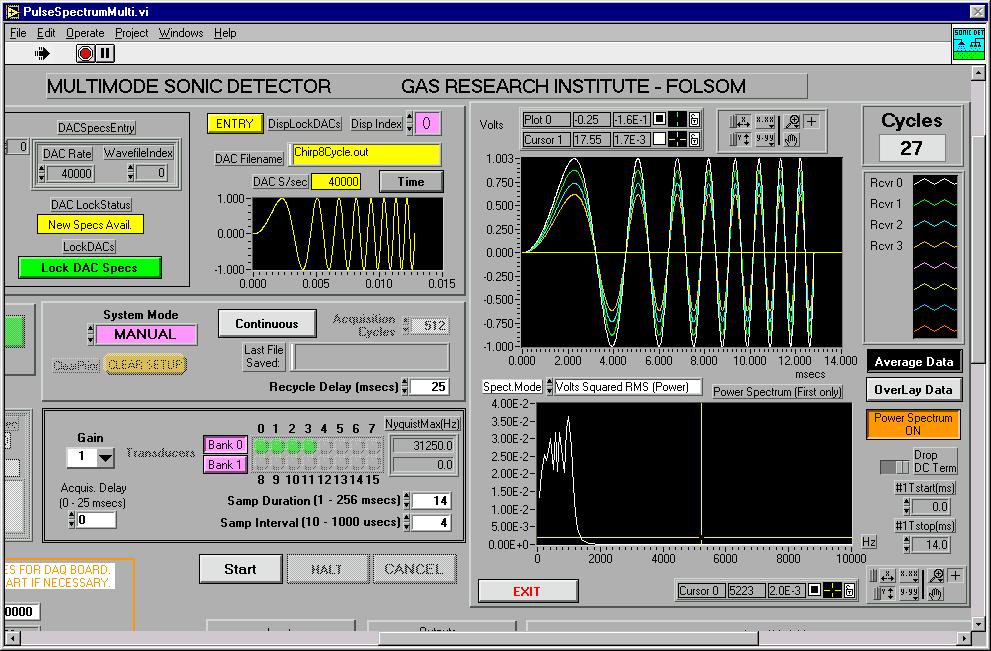Click the Continuous button

coord(267,324)
